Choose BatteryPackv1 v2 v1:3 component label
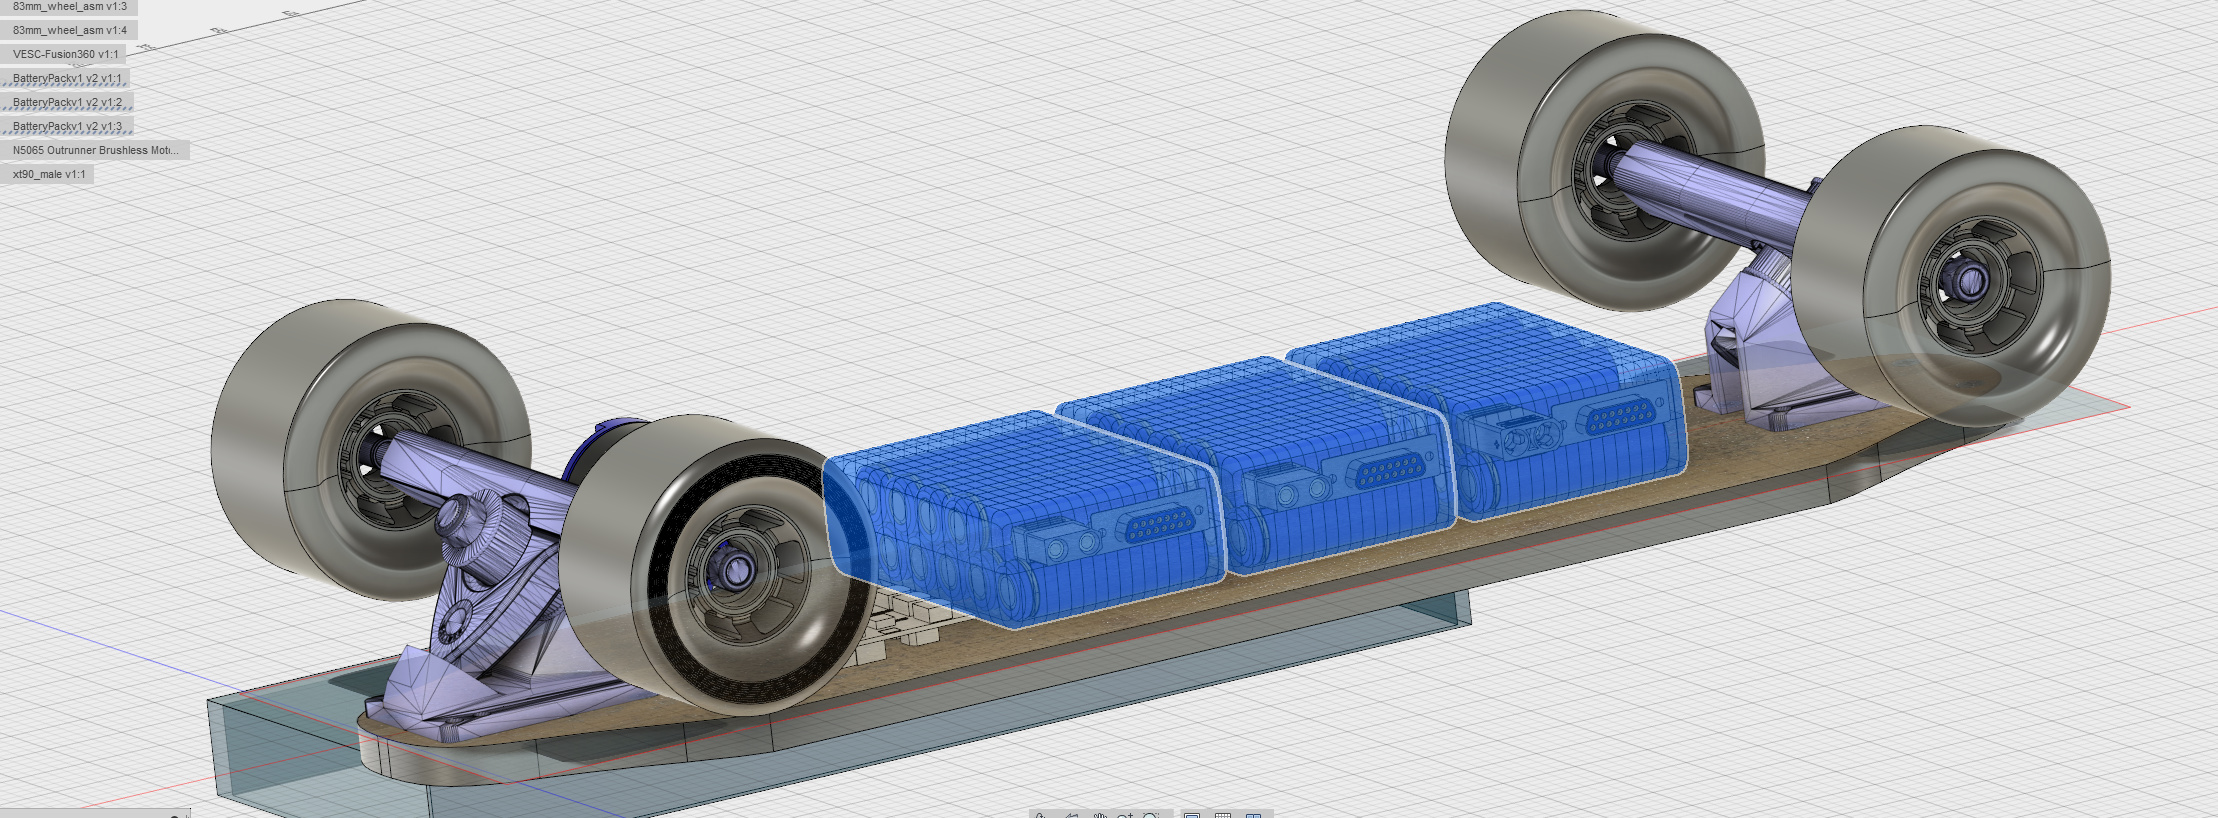The image size is (2218, 818). tap(67, 126)
